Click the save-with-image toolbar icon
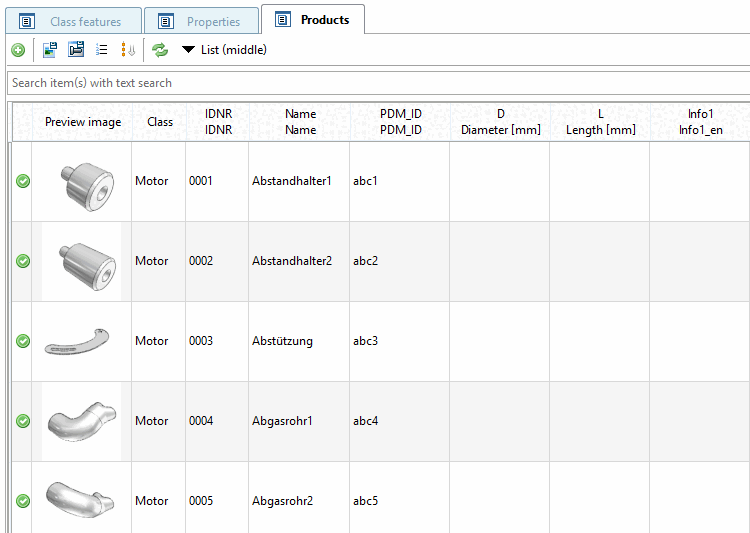This screenshot has height=533, width=750. point(50,49)
